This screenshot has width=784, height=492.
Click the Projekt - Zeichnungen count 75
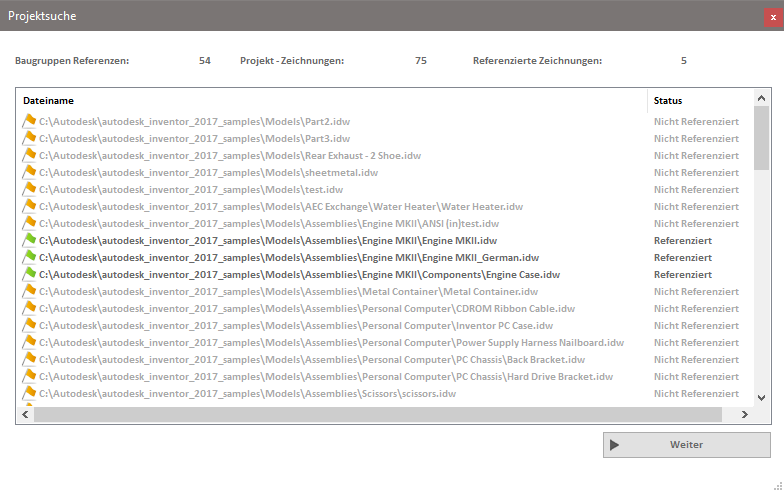point(420,60)
